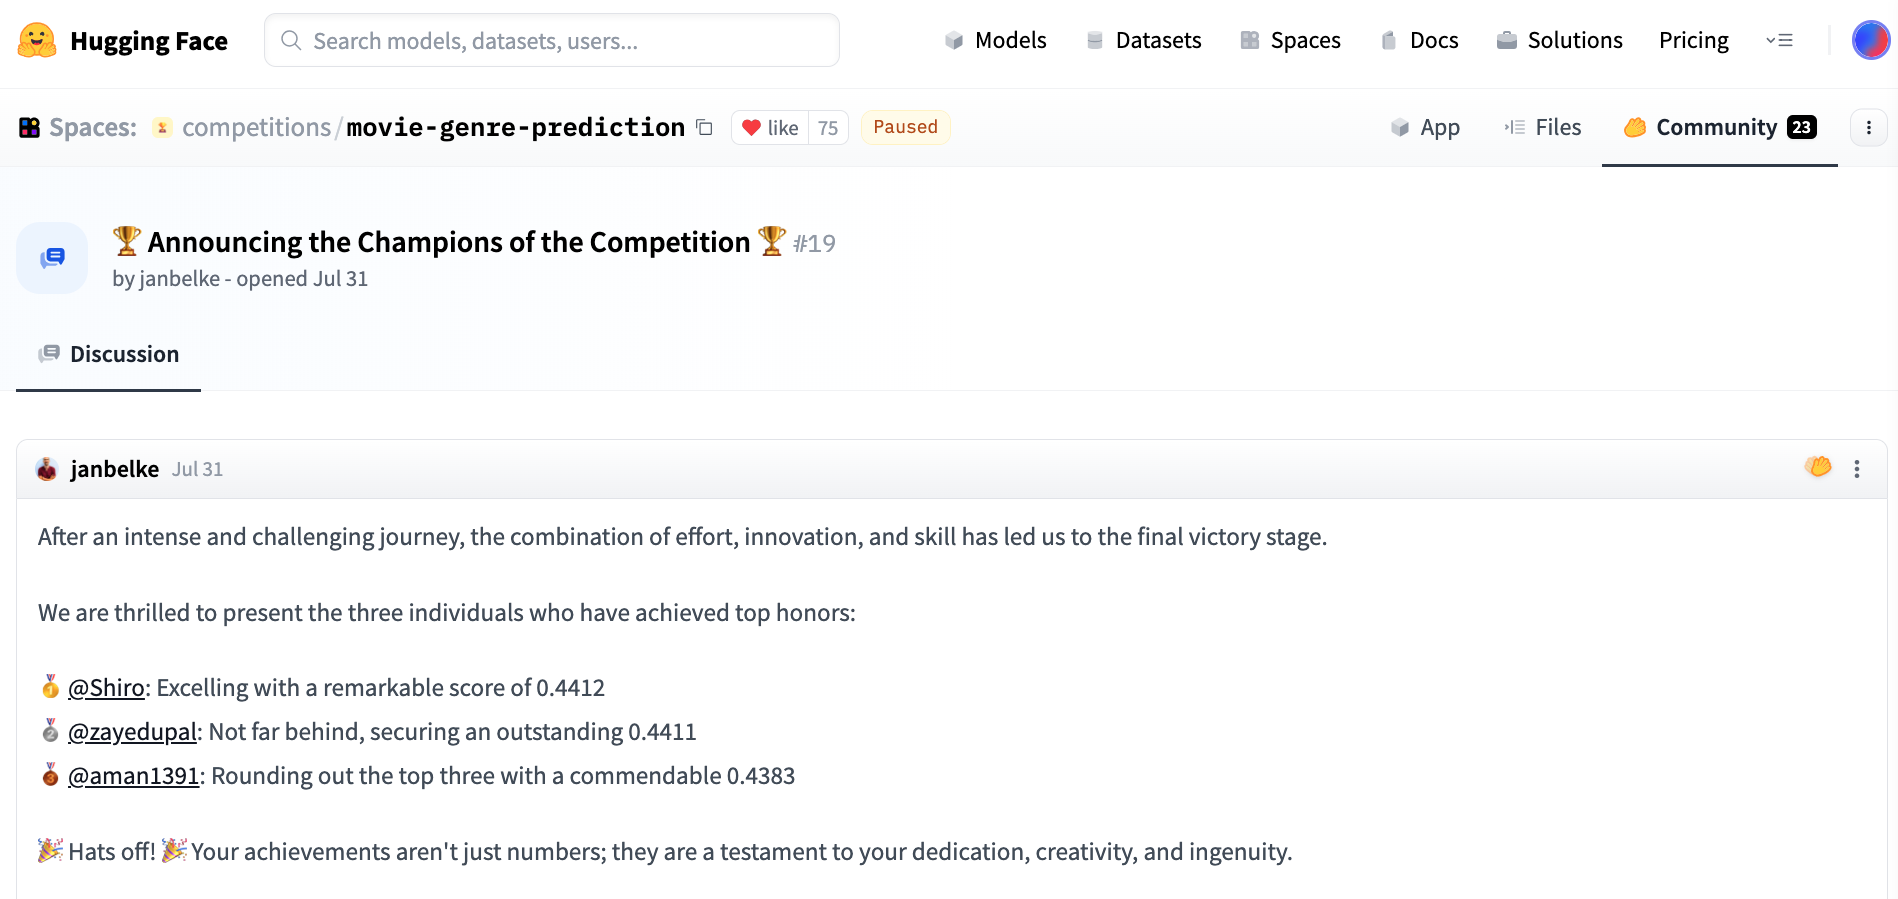
Task: Visit the @Shiro profile link
Action: [106, 688]
